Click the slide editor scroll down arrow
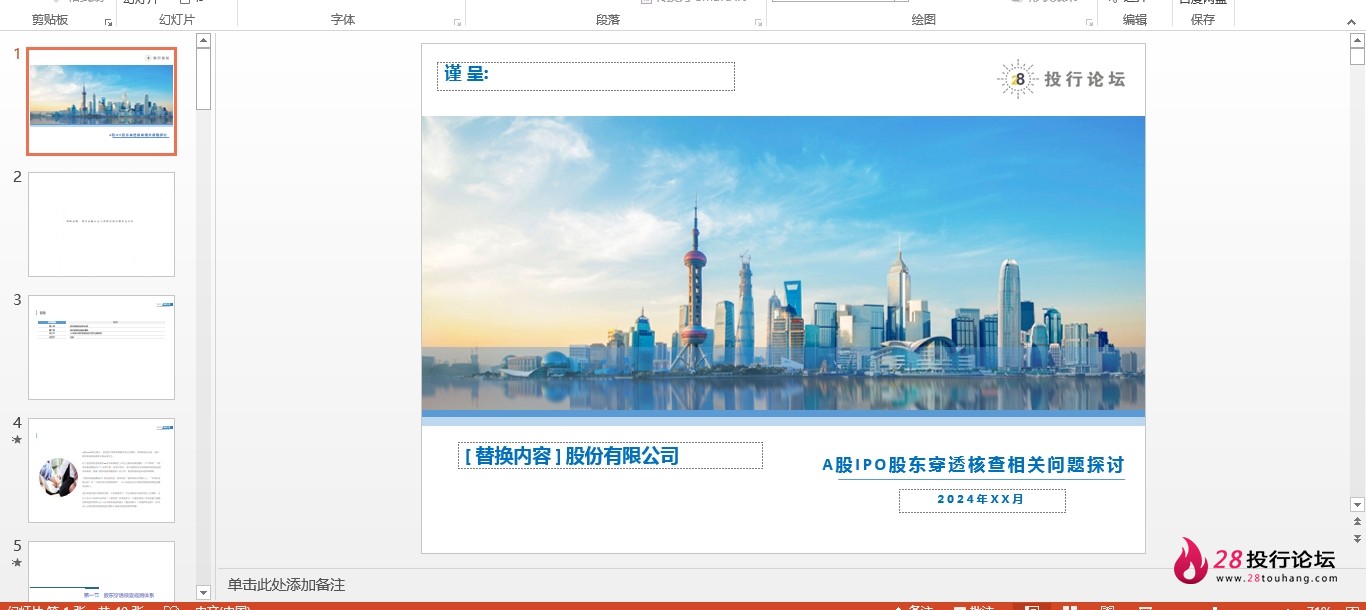This screenshot has width=1366, height=610. click(1357, 505)
